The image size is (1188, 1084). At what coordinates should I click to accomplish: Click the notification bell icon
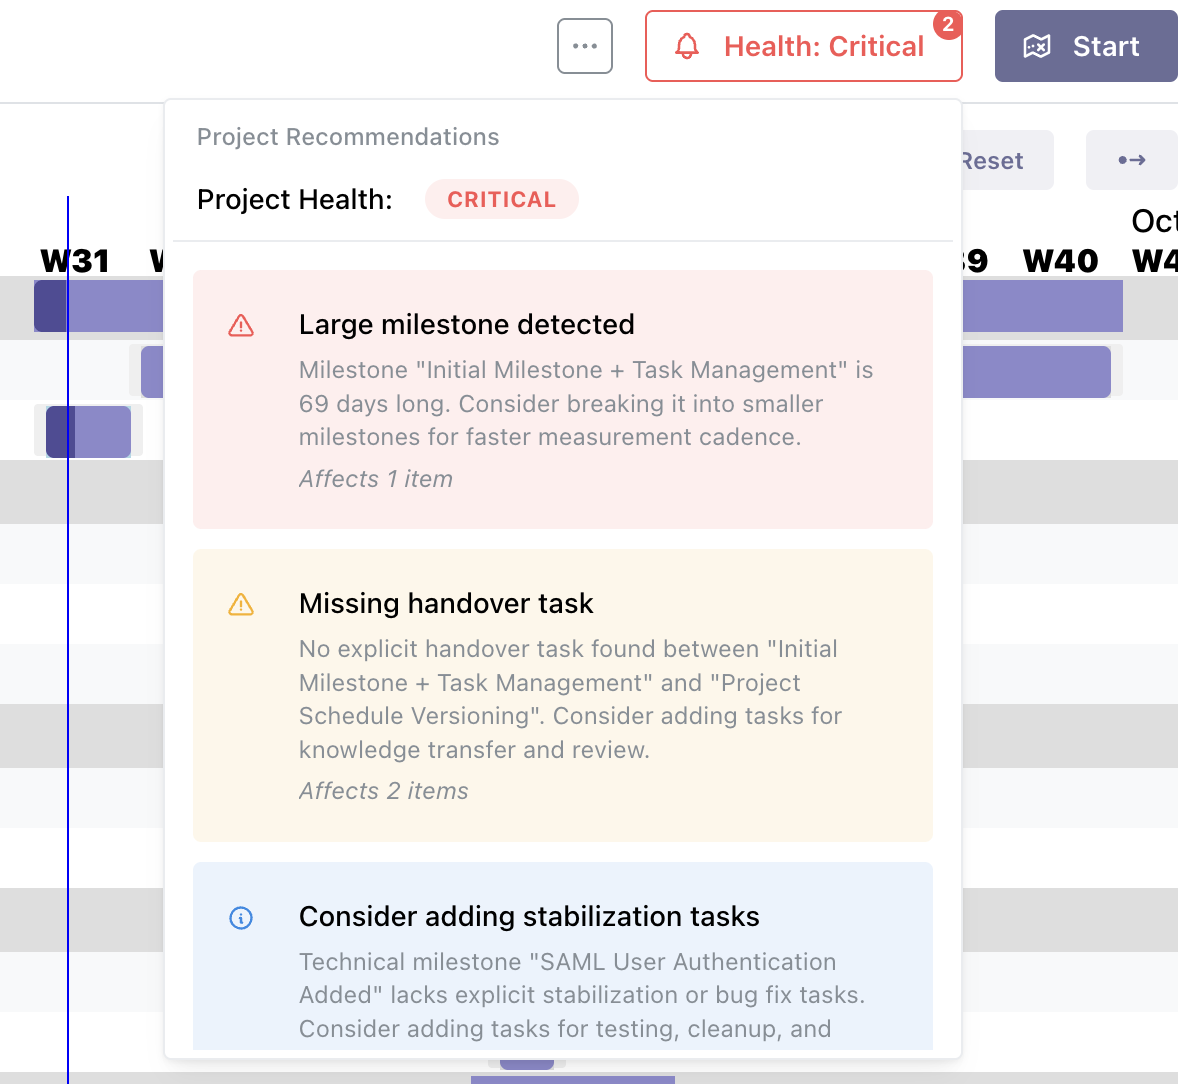pos(686,45)
